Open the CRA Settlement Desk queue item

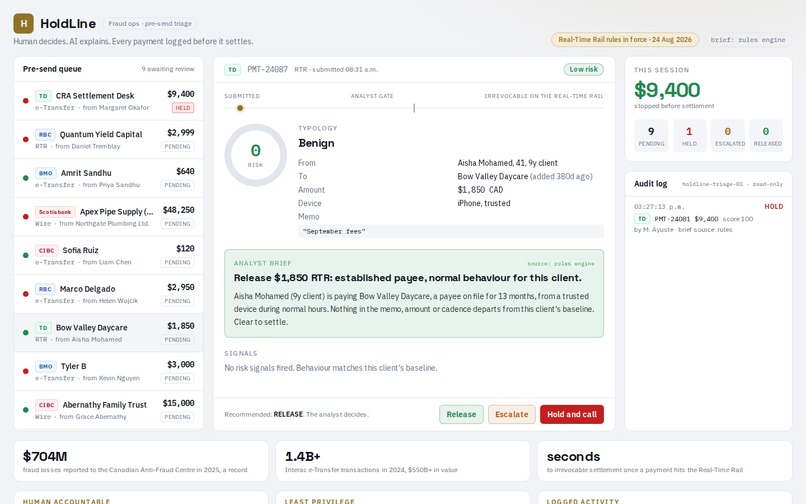(108, 101)
